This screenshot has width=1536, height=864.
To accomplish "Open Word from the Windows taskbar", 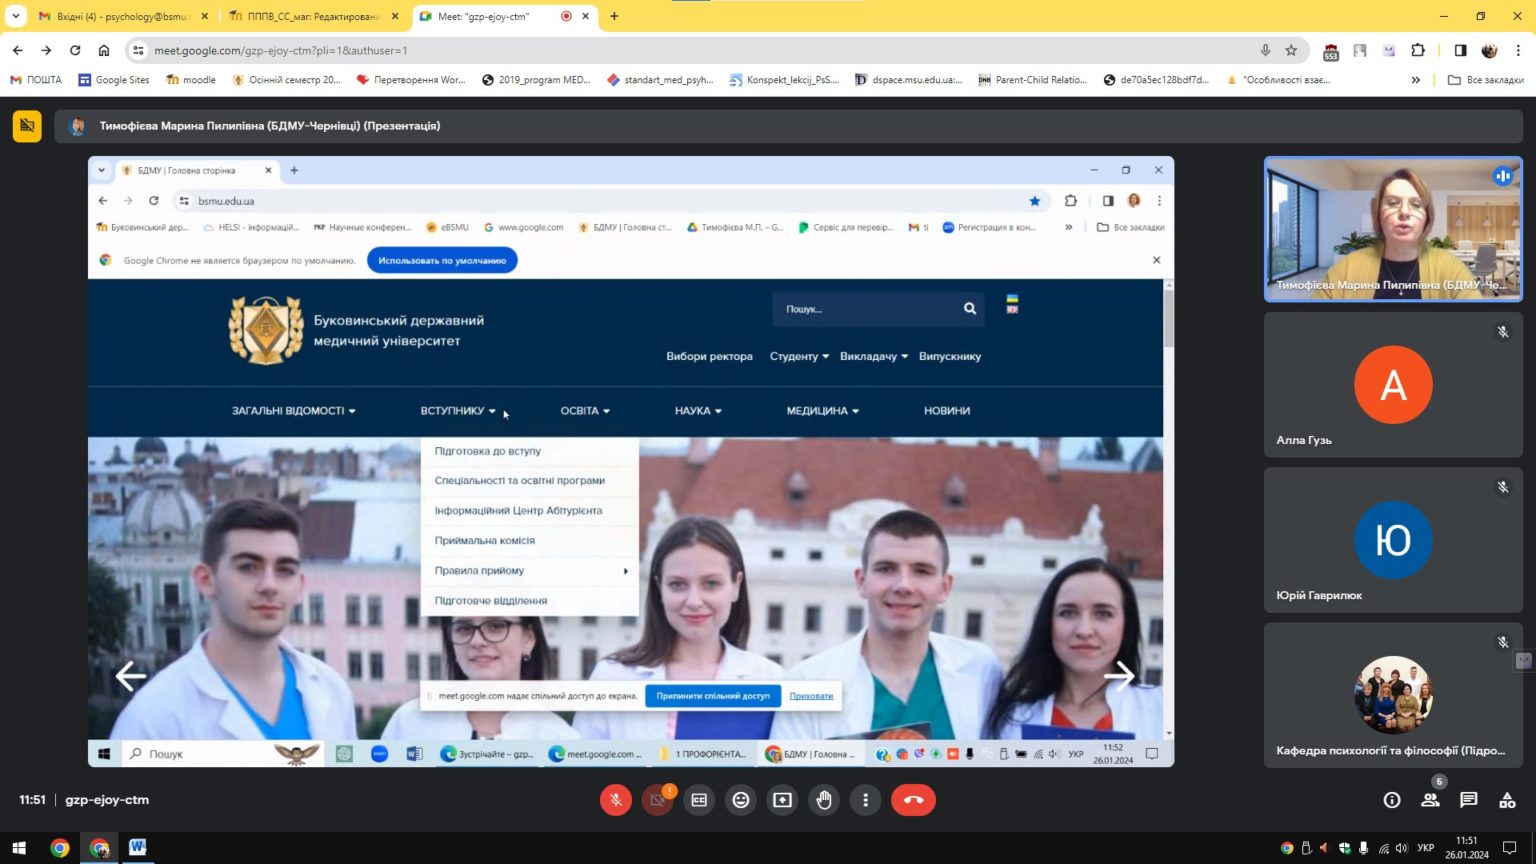I will click(x=138, y=848).
